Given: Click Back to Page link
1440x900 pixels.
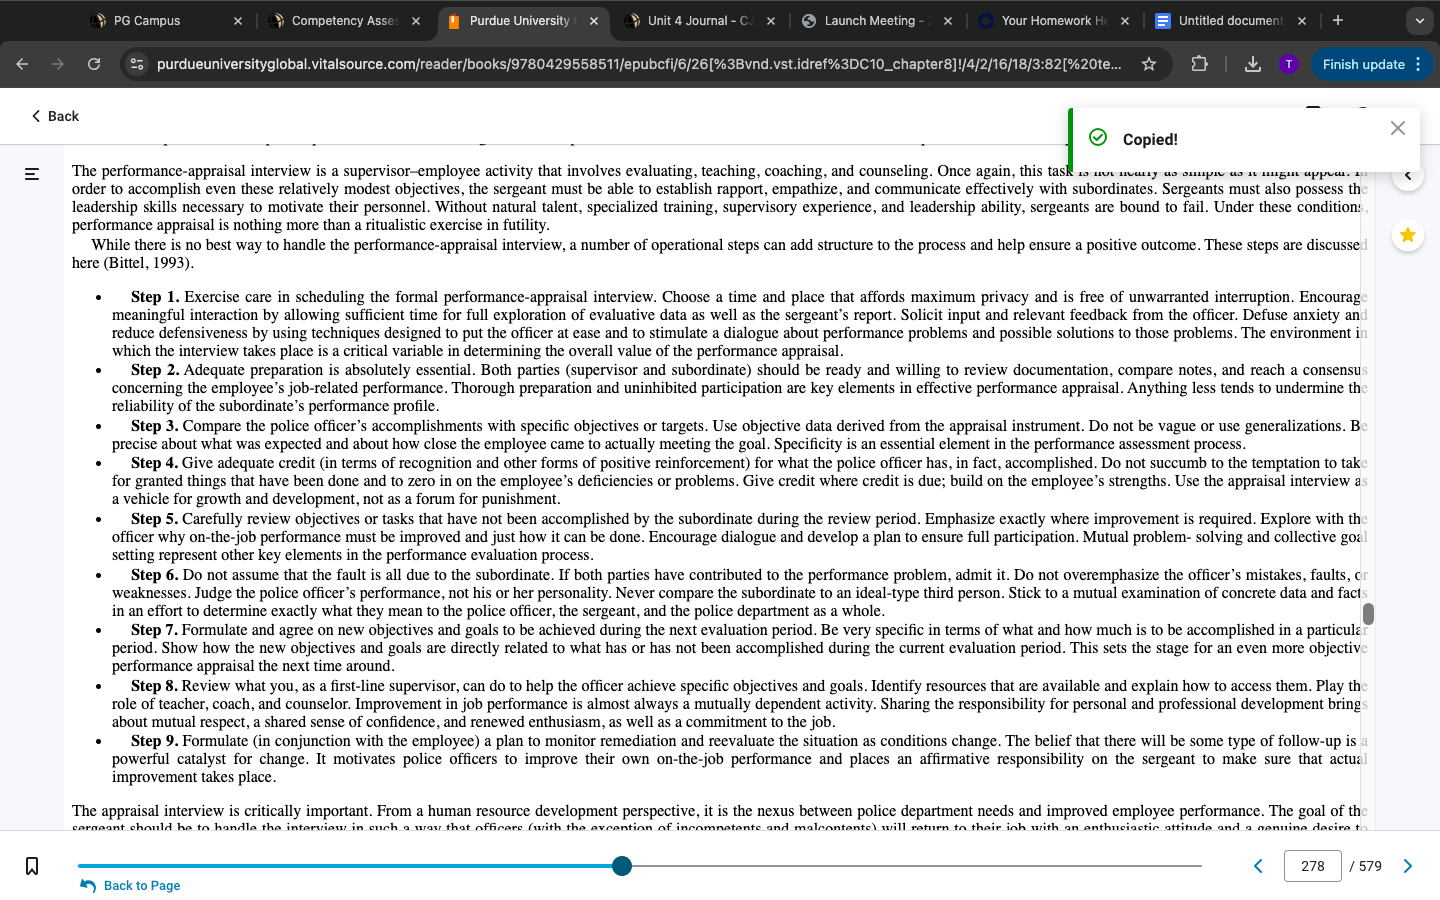Looking at the screenshot, I should coord(131,886).
